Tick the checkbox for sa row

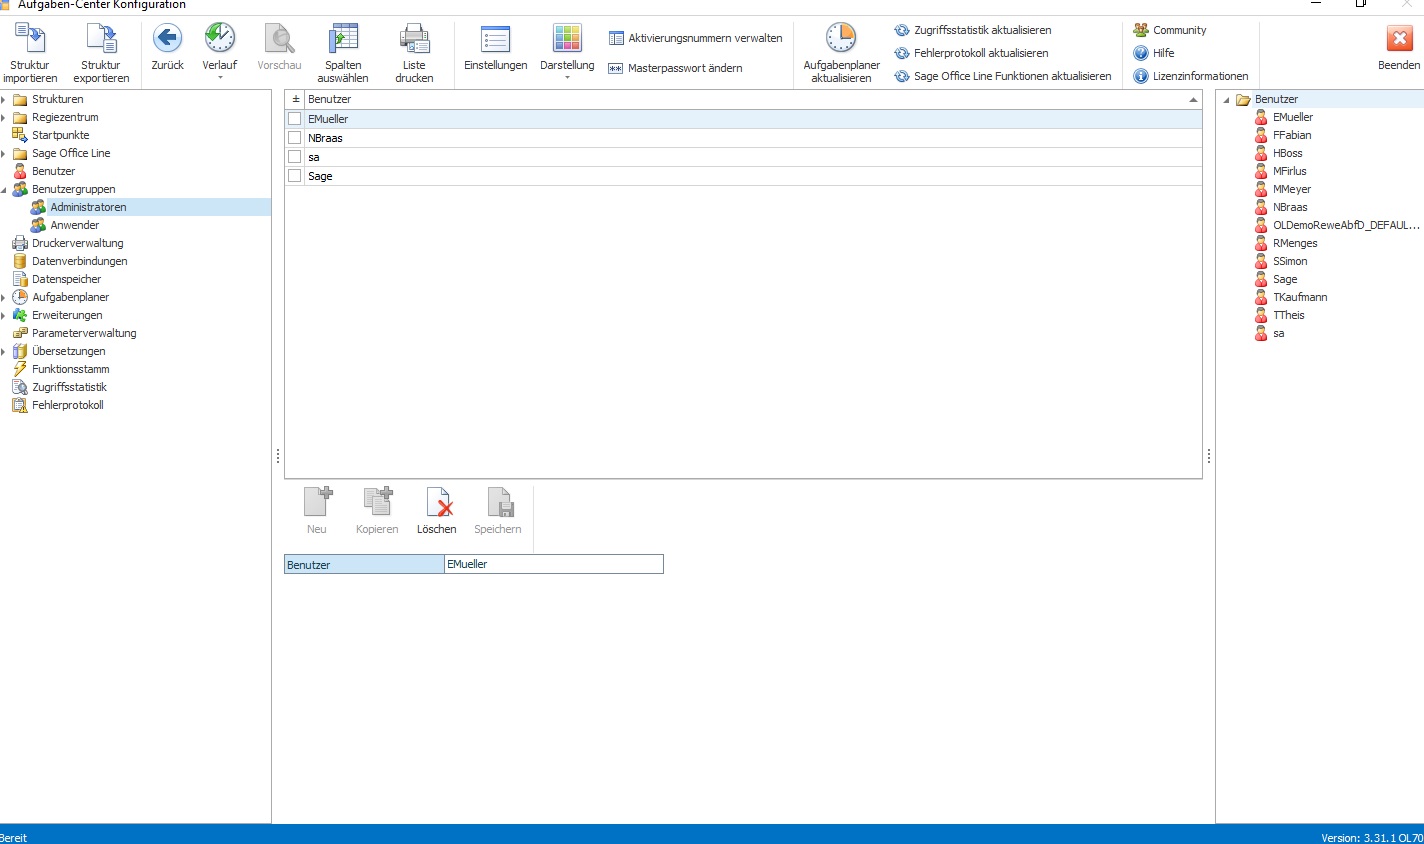click(294, 157)
